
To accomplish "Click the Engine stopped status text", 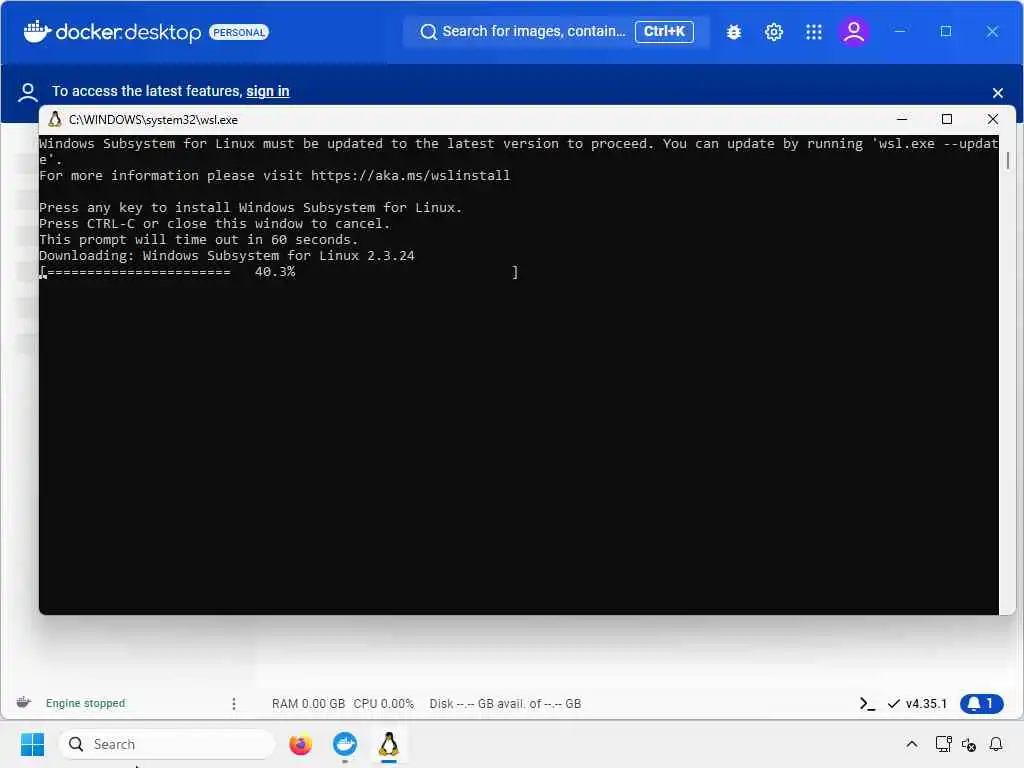I will (86, 703).
